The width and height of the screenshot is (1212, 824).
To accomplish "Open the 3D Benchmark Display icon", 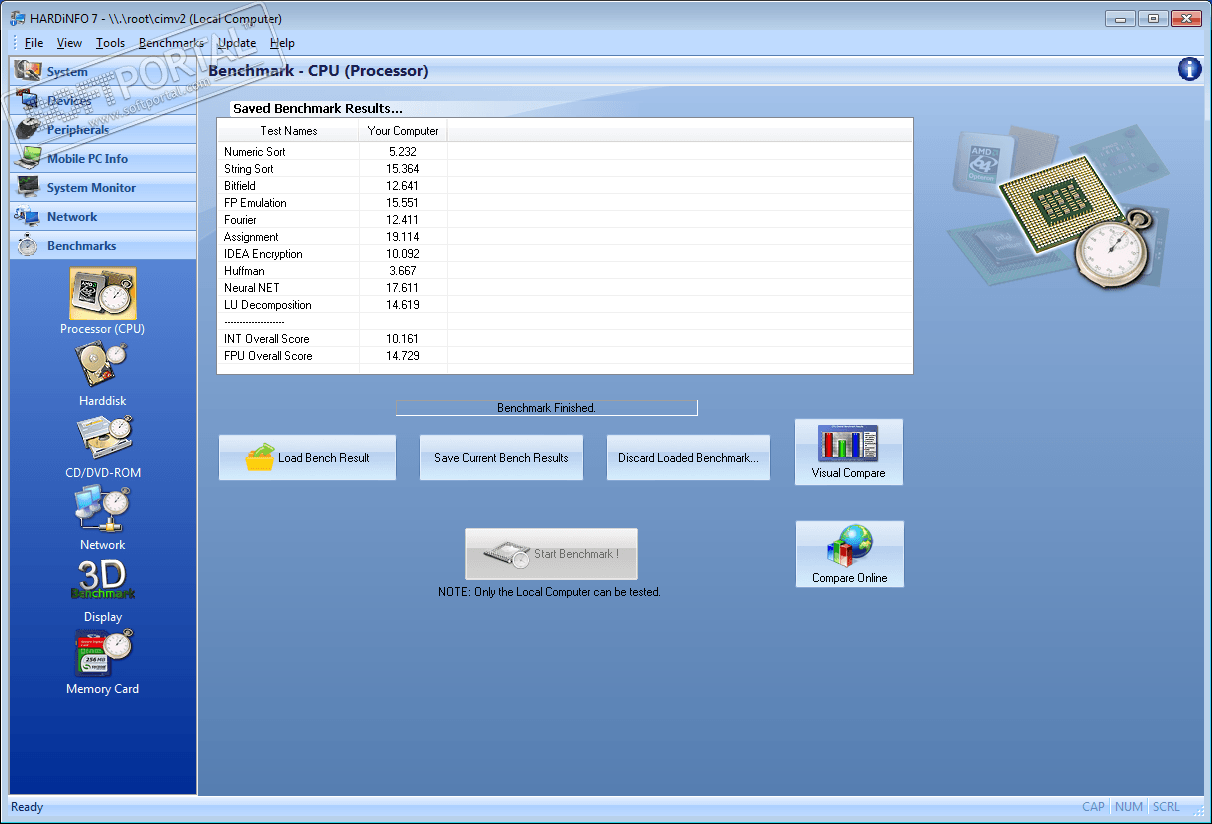I will point(103,580).
